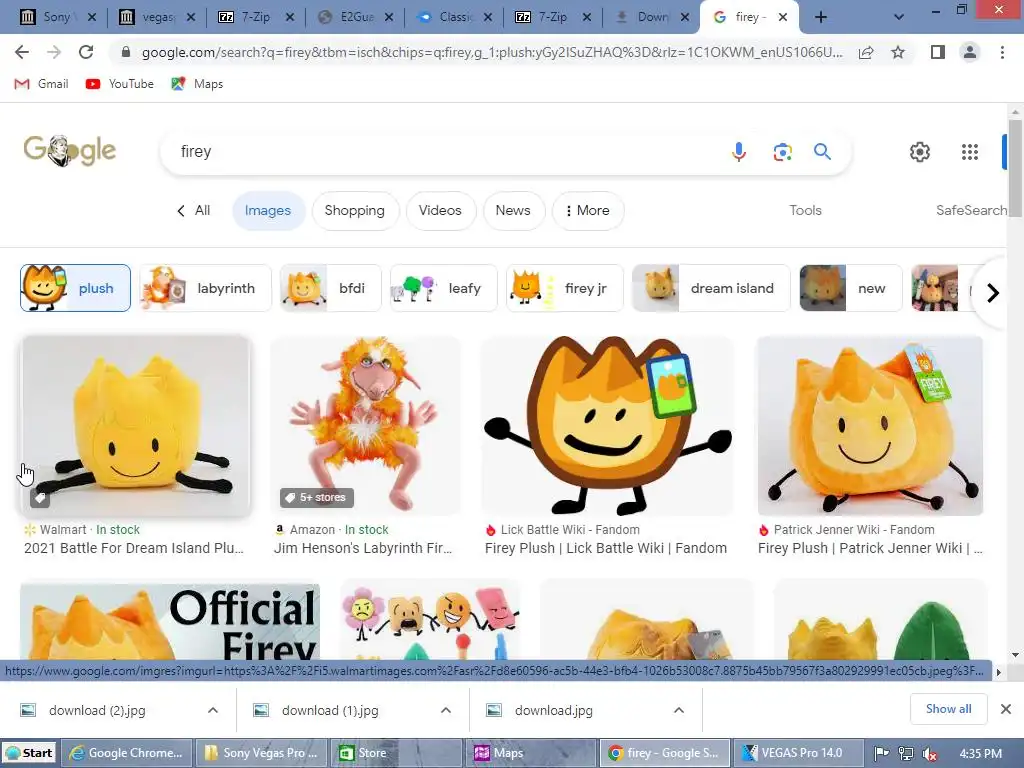
Task: Open YouTube bookmark
Action: tap(120, 84)
